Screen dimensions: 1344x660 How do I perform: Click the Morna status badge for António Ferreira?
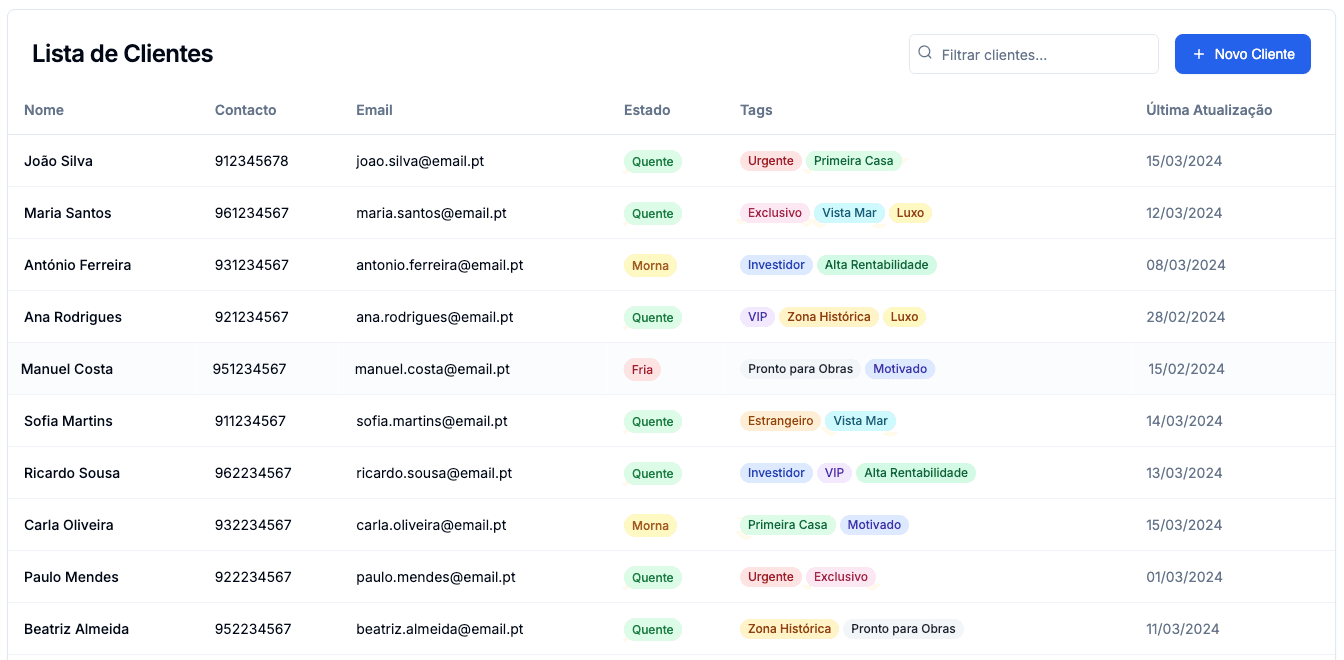pyautogui.click(x=650, y=266)
